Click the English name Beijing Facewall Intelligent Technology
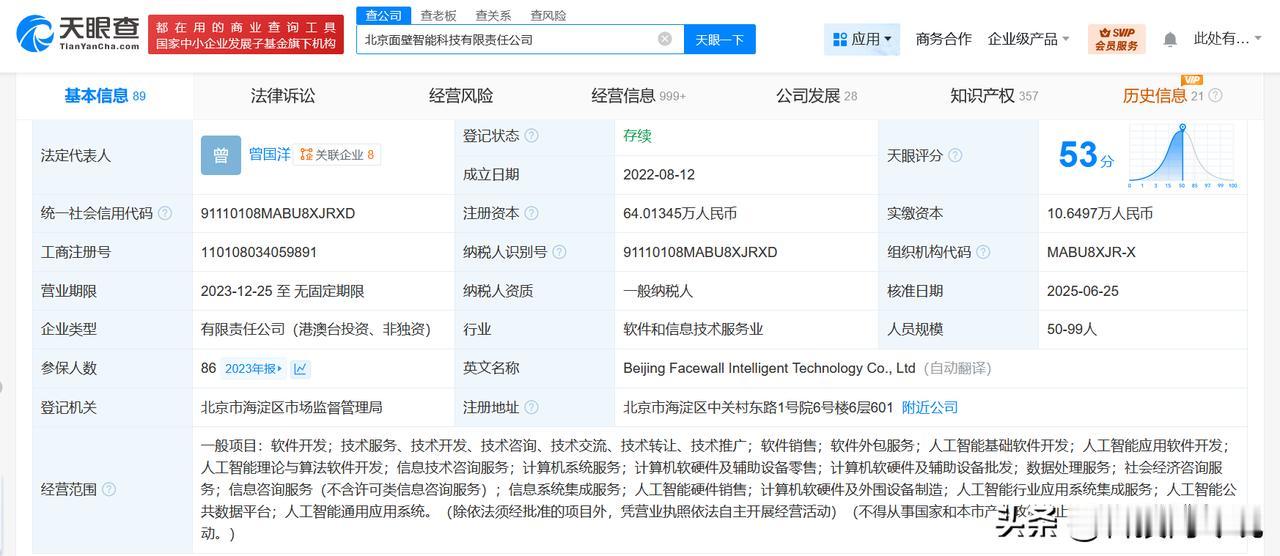Screen dimensions: 1280x556 coord(769,368)
